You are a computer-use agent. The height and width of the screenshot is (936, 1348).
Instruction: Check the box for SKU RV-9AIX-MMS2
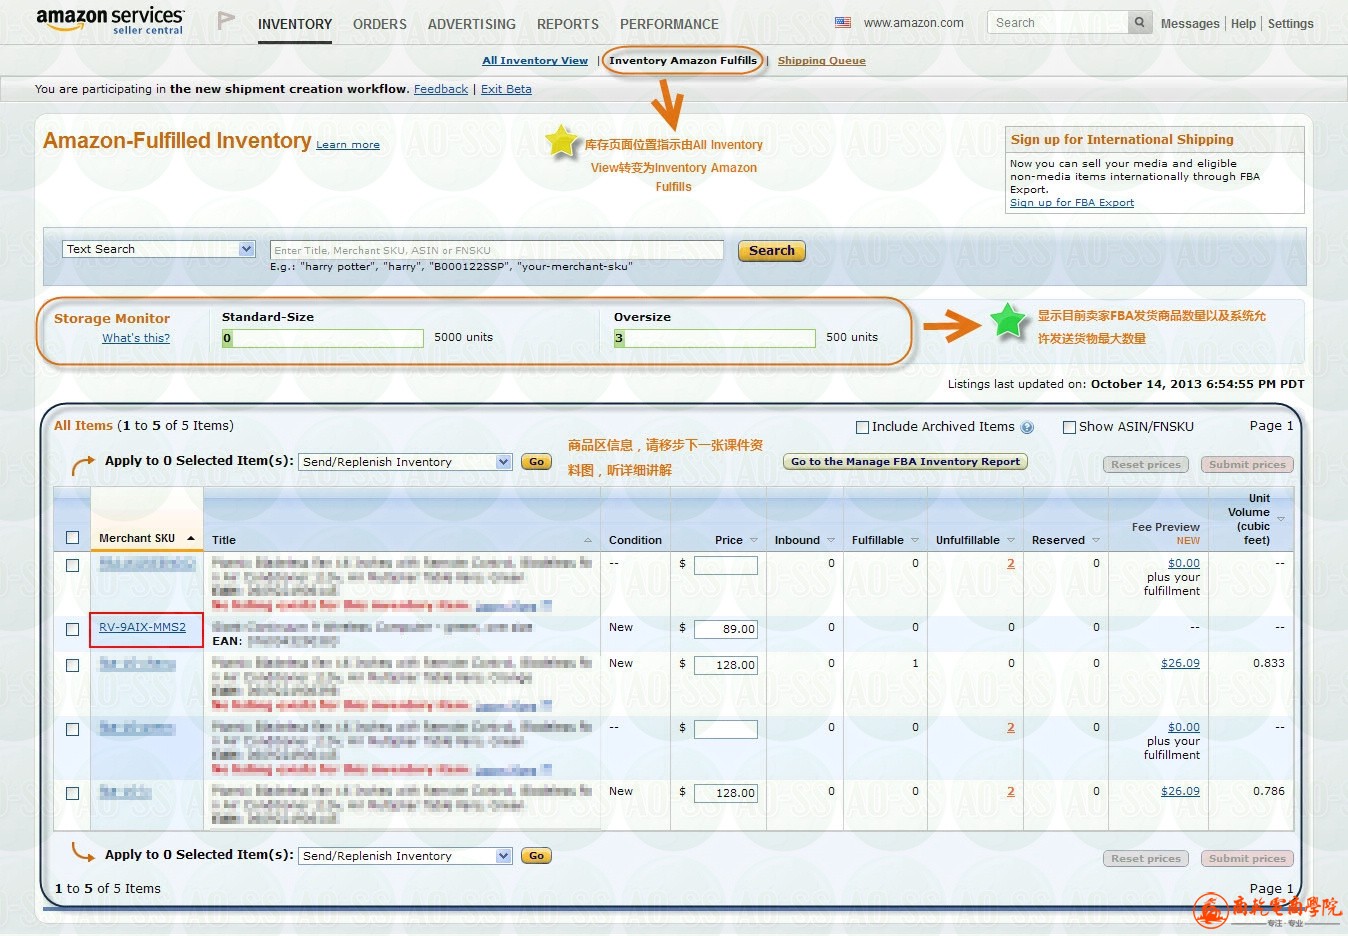72,629
